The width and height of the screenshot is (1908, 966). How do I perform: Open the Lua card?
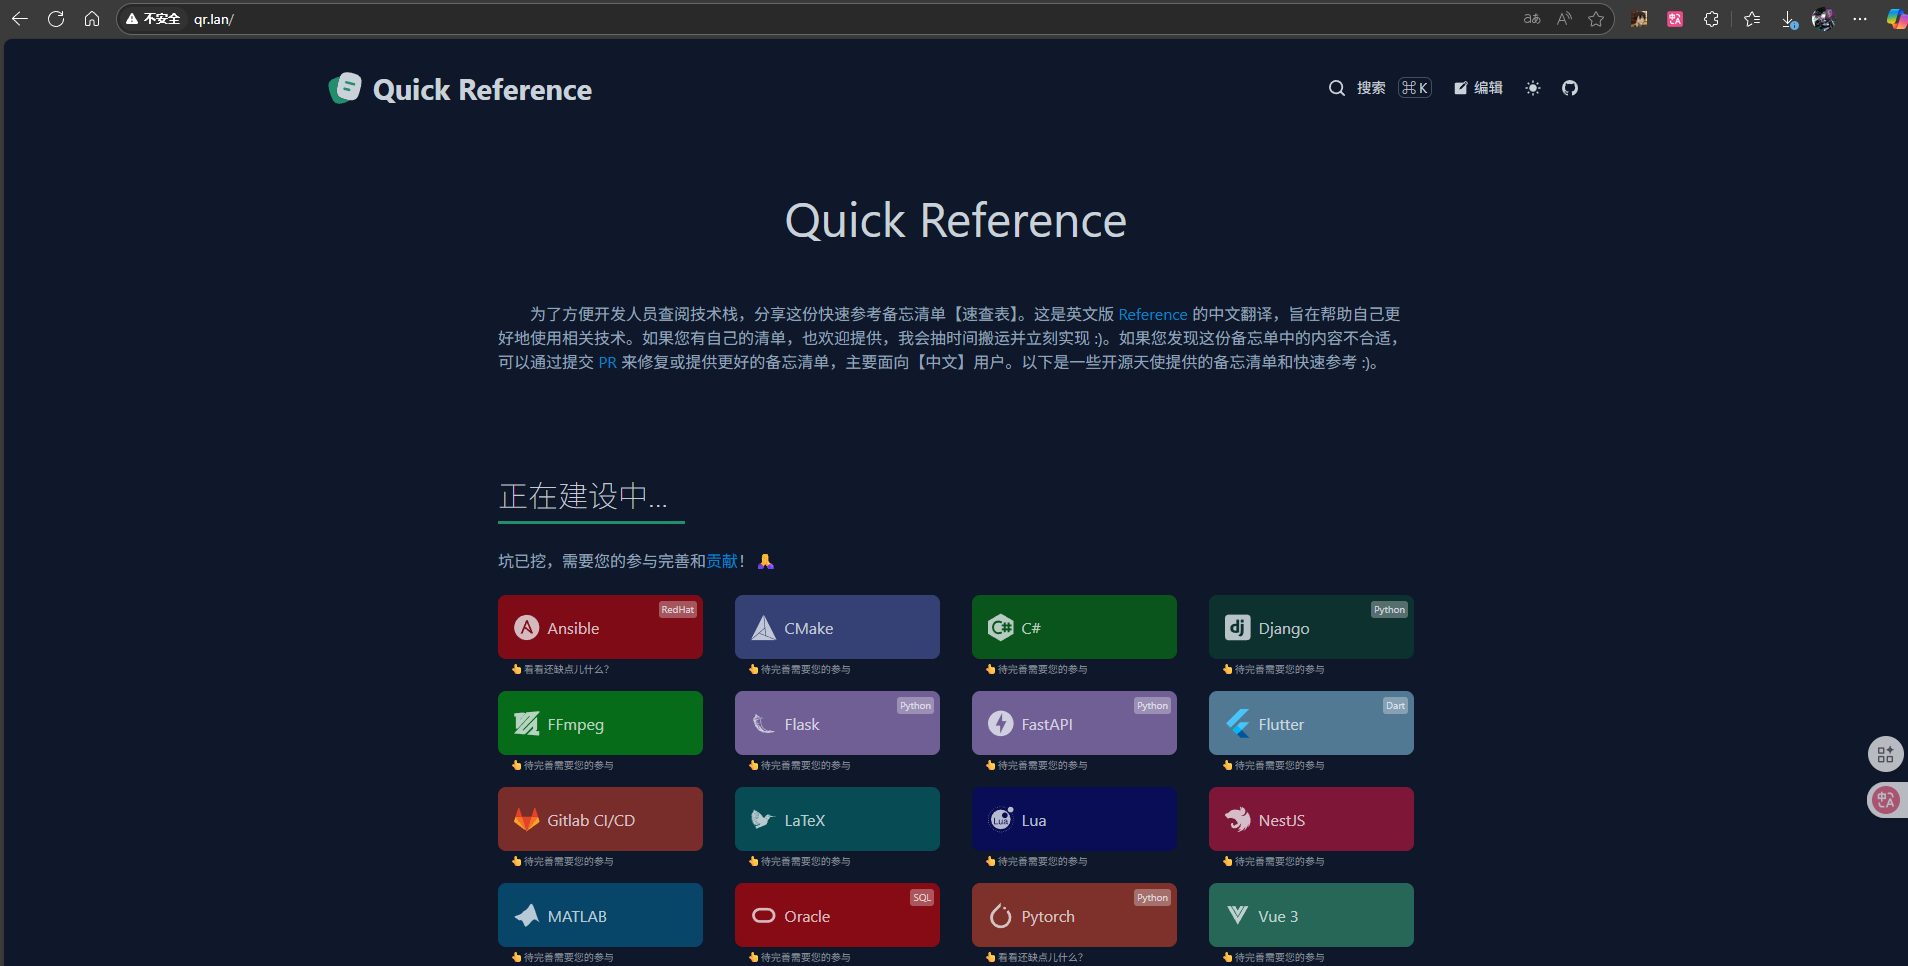[x=1074, y=819]
